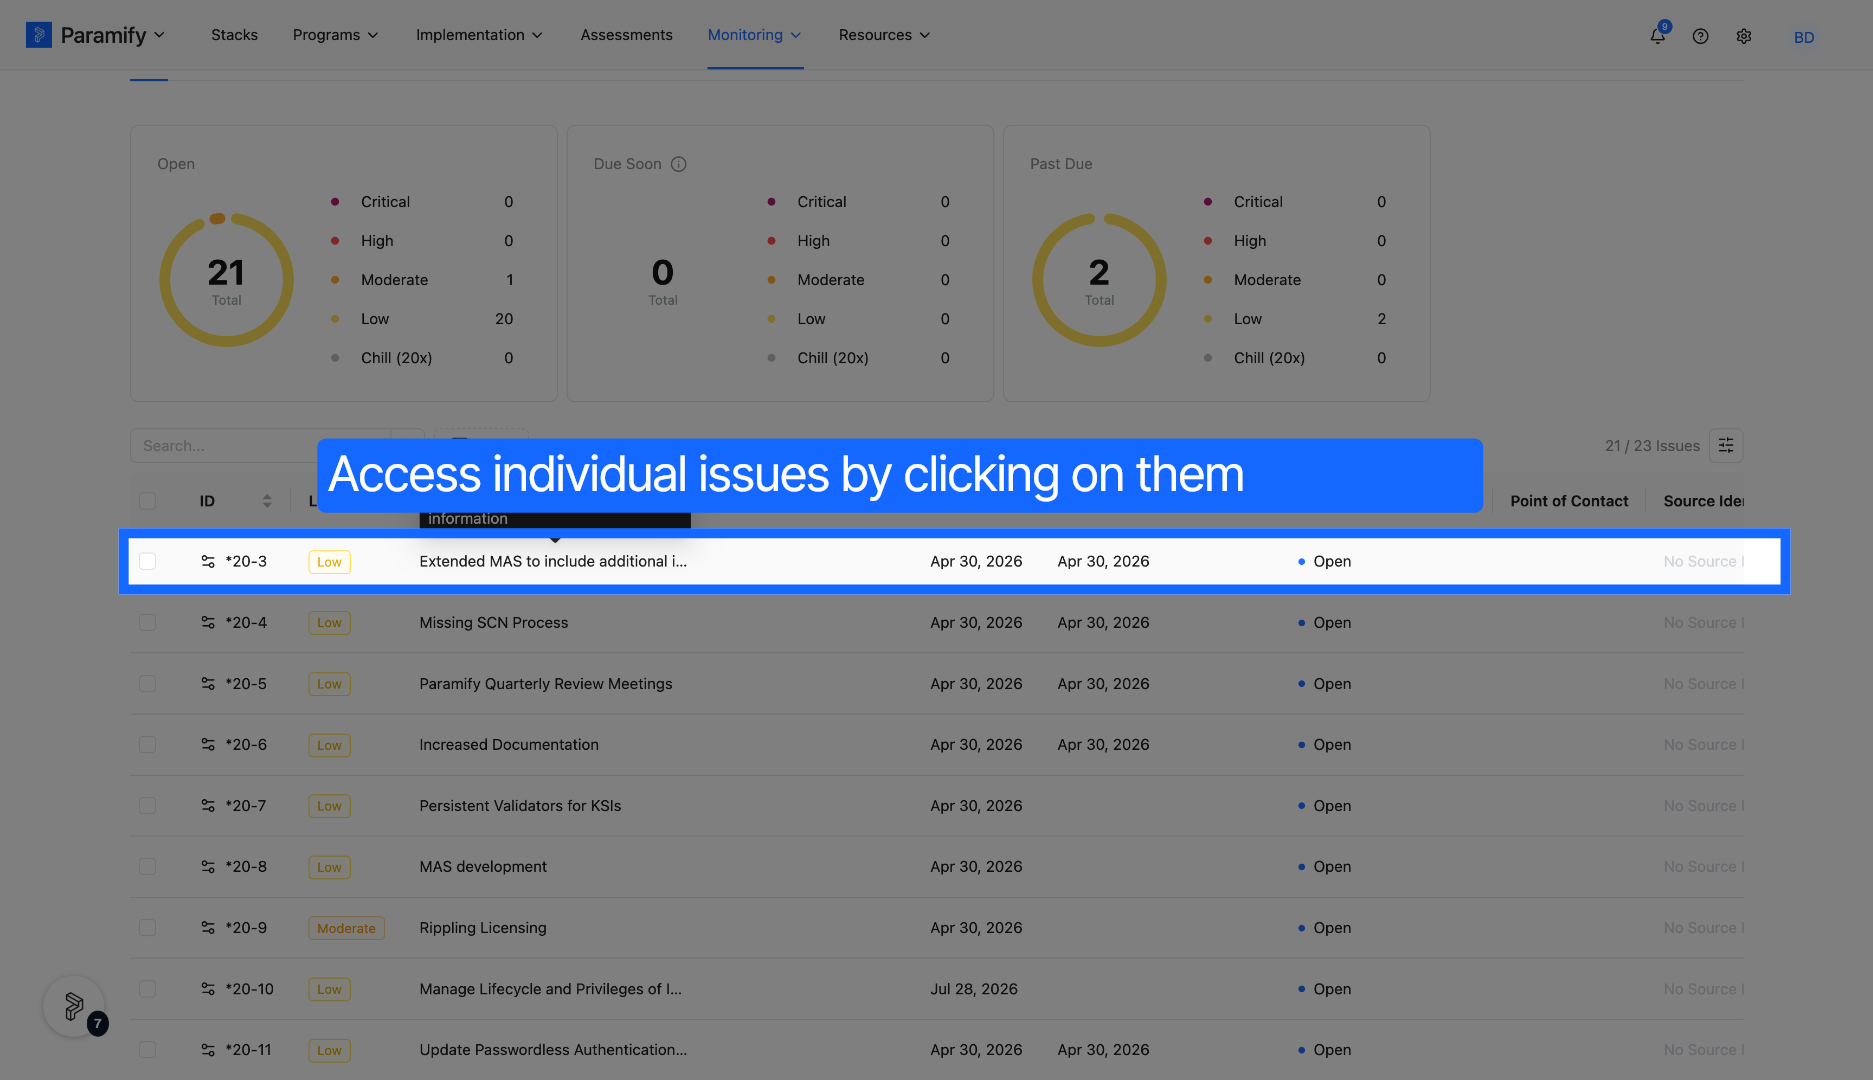The height and width of the screenshot is (1080, 1873).
Task: Open issue Persistent Validators for KSIs
Action: pos(520,806)
